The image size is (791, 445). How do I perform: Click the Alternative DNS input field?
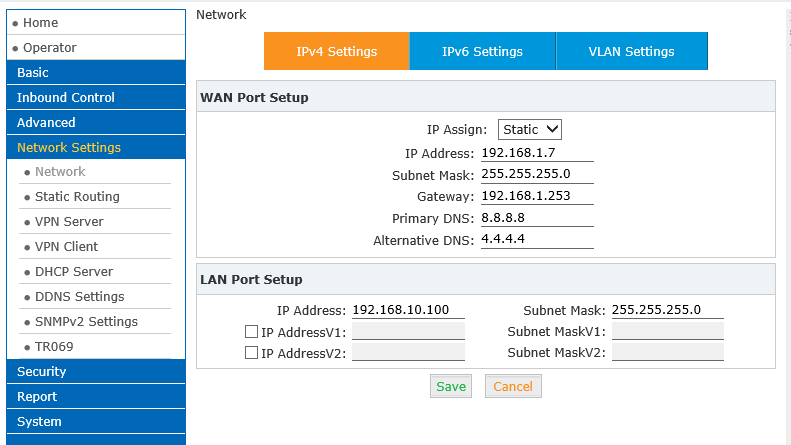click(x=537, y=239)
